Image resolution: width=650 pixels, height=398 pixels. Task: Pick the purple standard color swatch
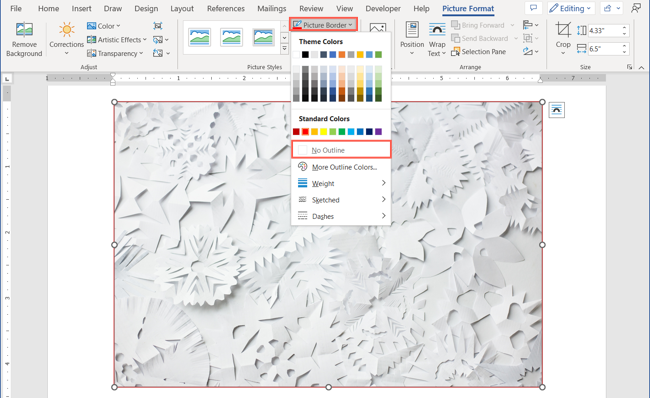pos(378,131)
